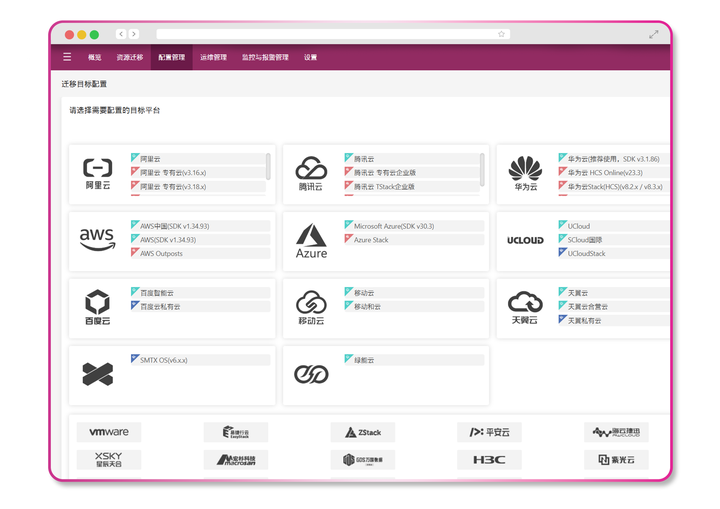Choose the H3C platform tile

(x=489, y=460)
